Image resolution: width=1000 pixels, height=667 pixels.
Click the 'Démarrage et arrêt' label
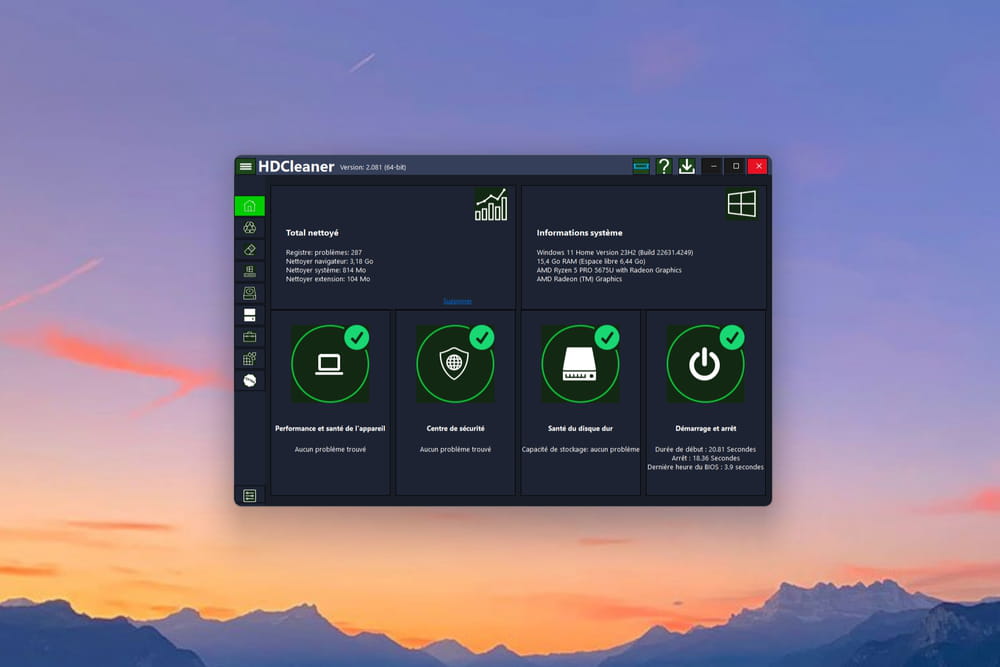click(705, 429)
